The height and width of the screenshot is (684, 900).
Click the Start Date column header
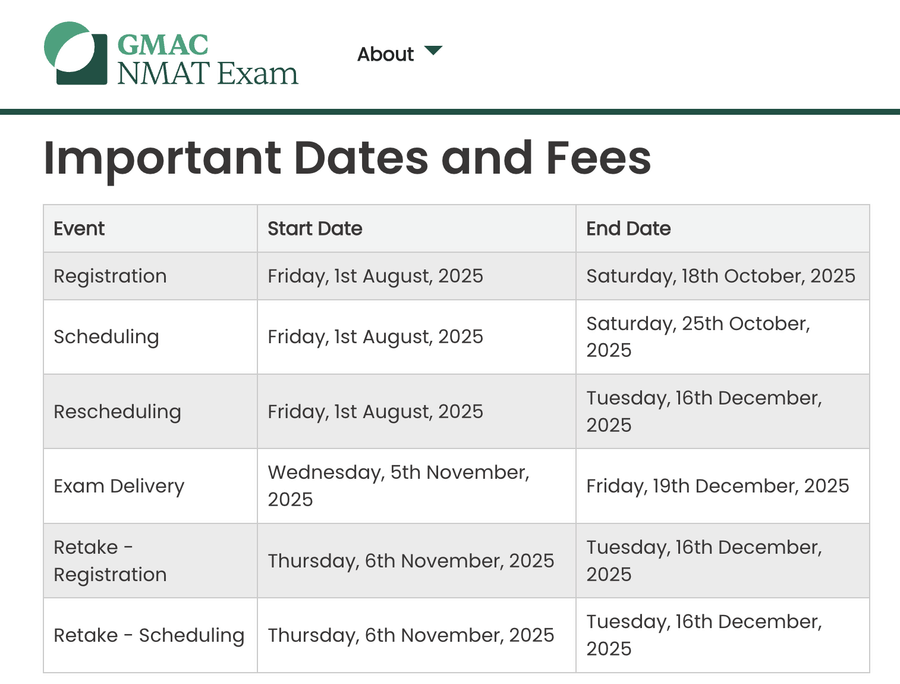314,228
